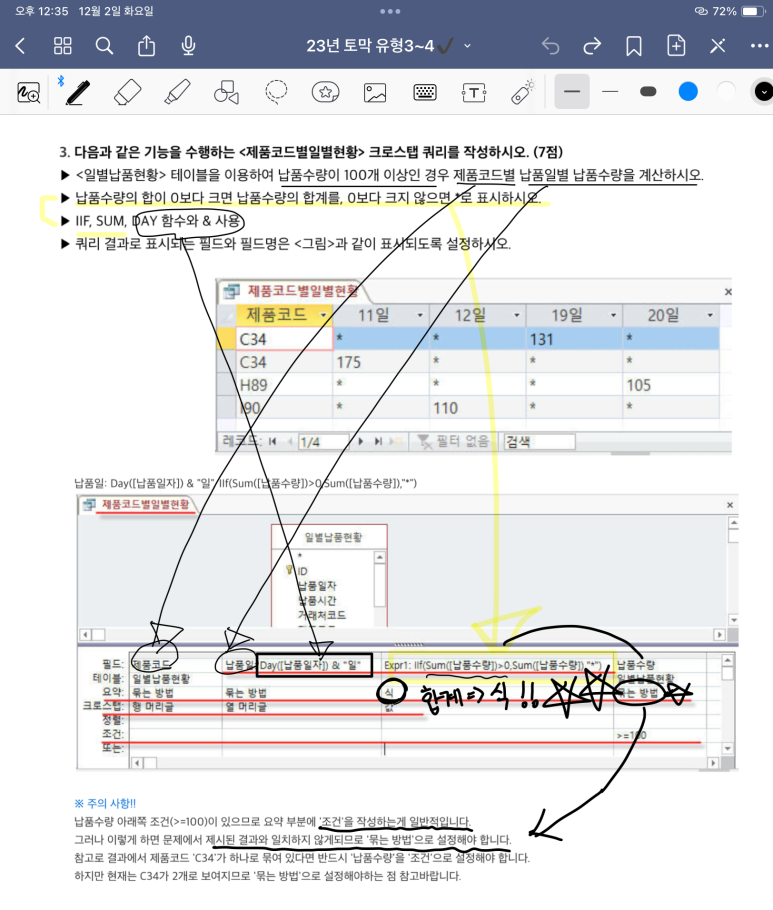This screenshot has height=910, width=773.
Task: Choose the thick stroke width
Action: tap(572, 92)
